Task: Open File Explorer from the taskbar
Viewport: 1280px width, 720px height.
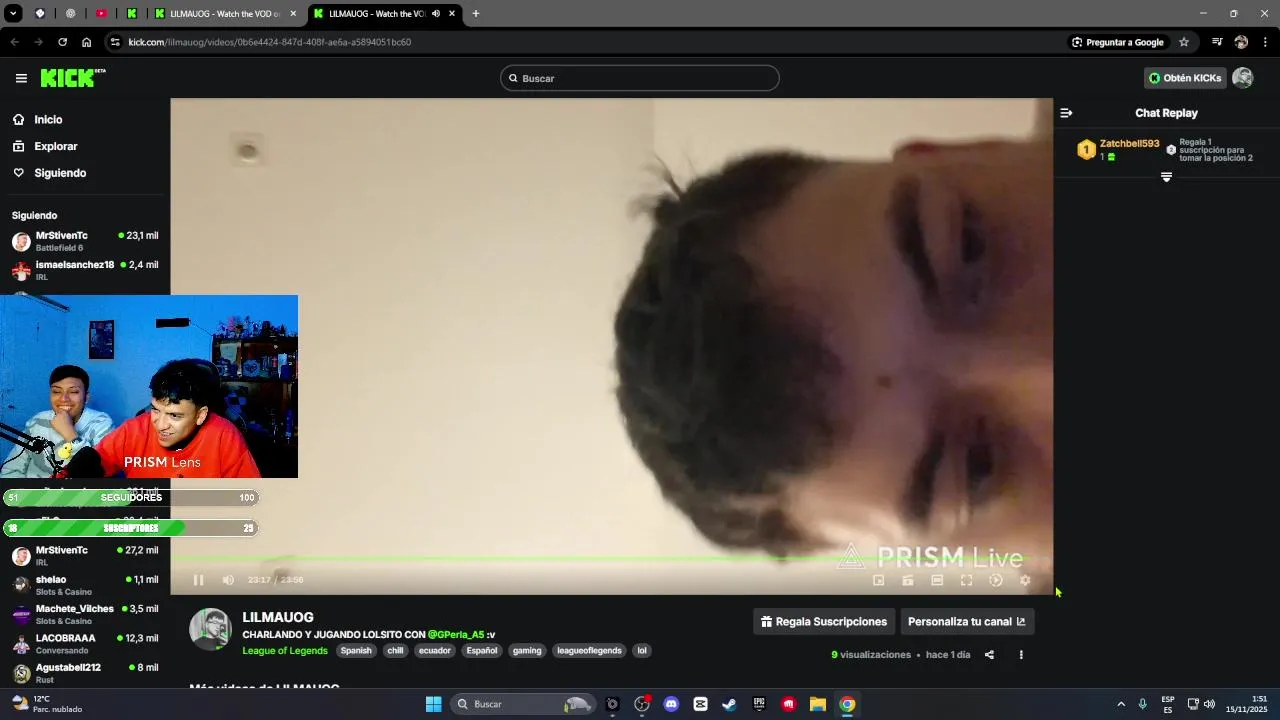Action: tap(817, 704)
